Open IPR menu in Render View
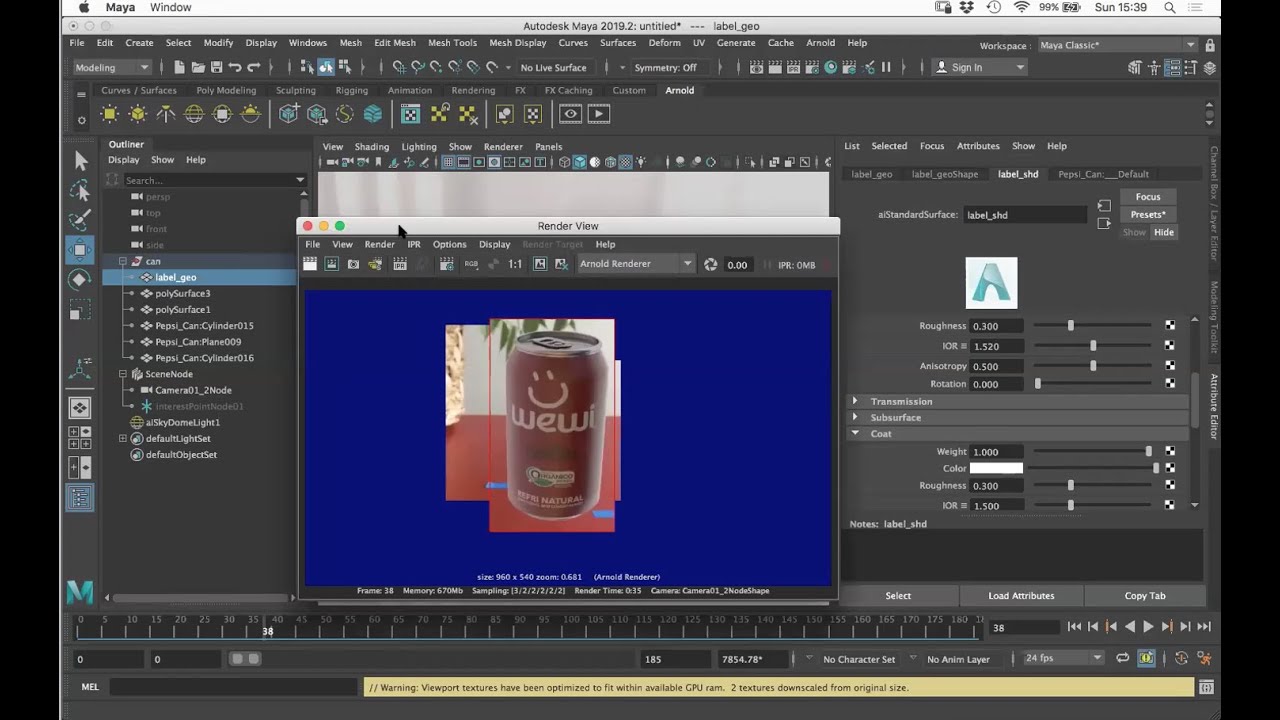Viewport: 1280px width, 720px height. pyautogui.click(x=414, y=244)
